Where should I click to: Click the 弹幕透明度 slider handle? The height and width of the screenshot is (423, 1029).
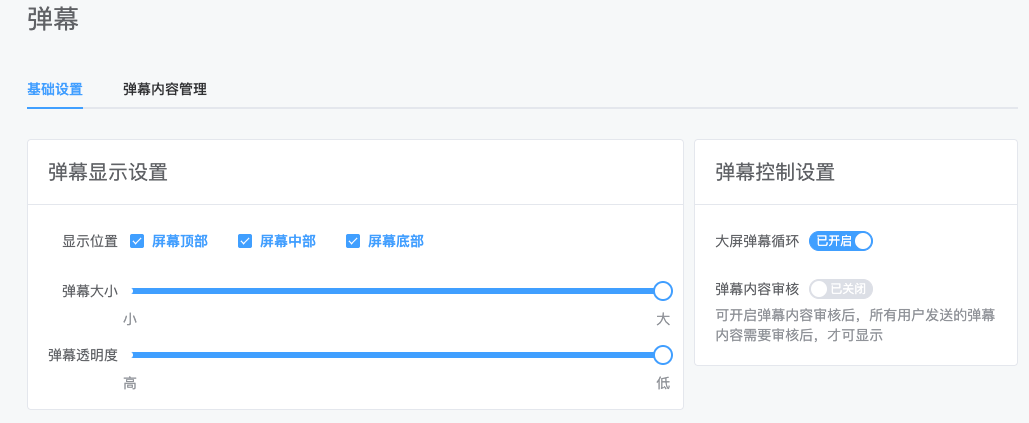663,355
